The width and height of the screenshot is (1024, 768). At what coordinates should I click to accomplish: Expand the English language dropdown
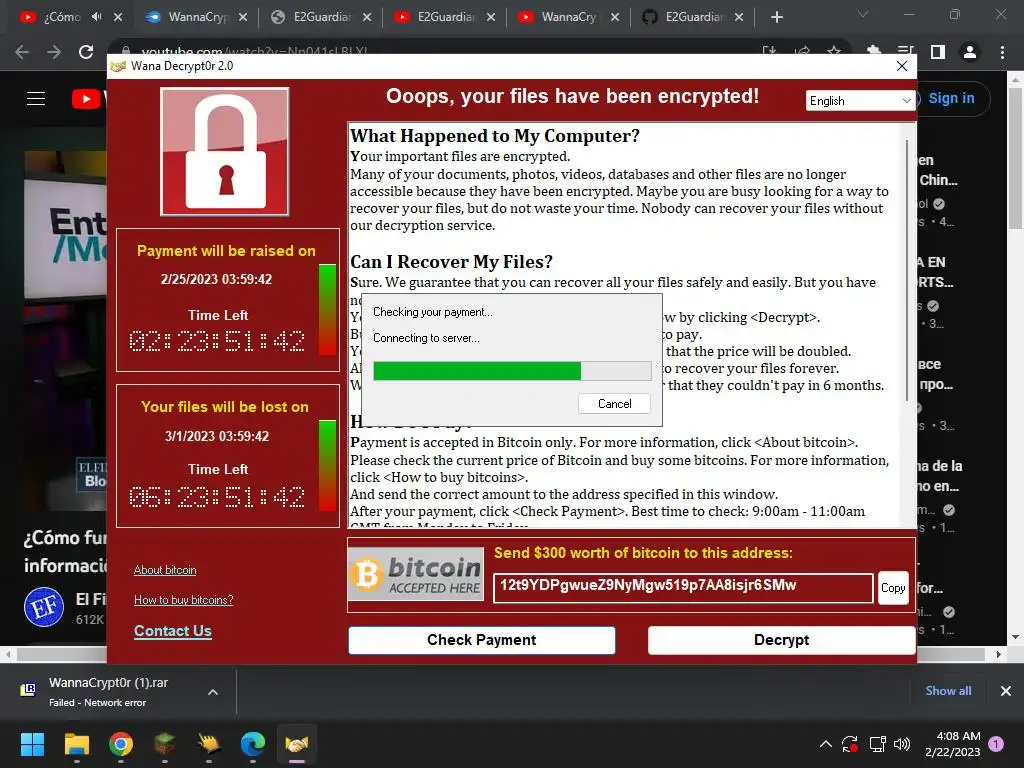(x=859, y=101)
